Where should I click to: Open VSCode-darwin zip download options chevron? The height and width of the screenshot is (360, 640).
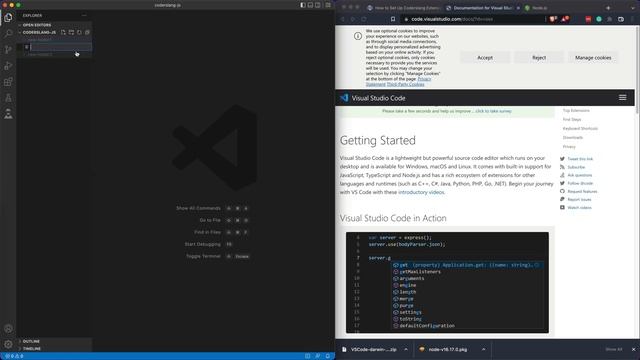point(406,349)
